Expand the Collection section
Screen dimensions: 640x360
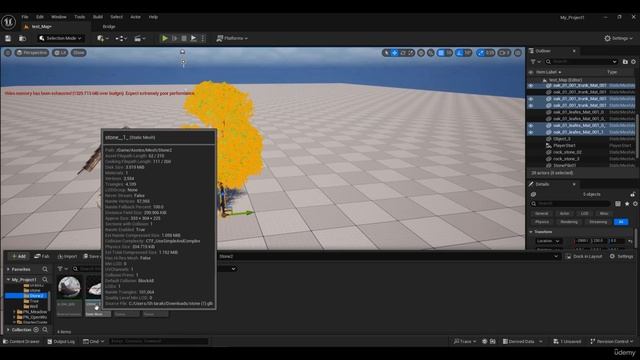[8, 330]
